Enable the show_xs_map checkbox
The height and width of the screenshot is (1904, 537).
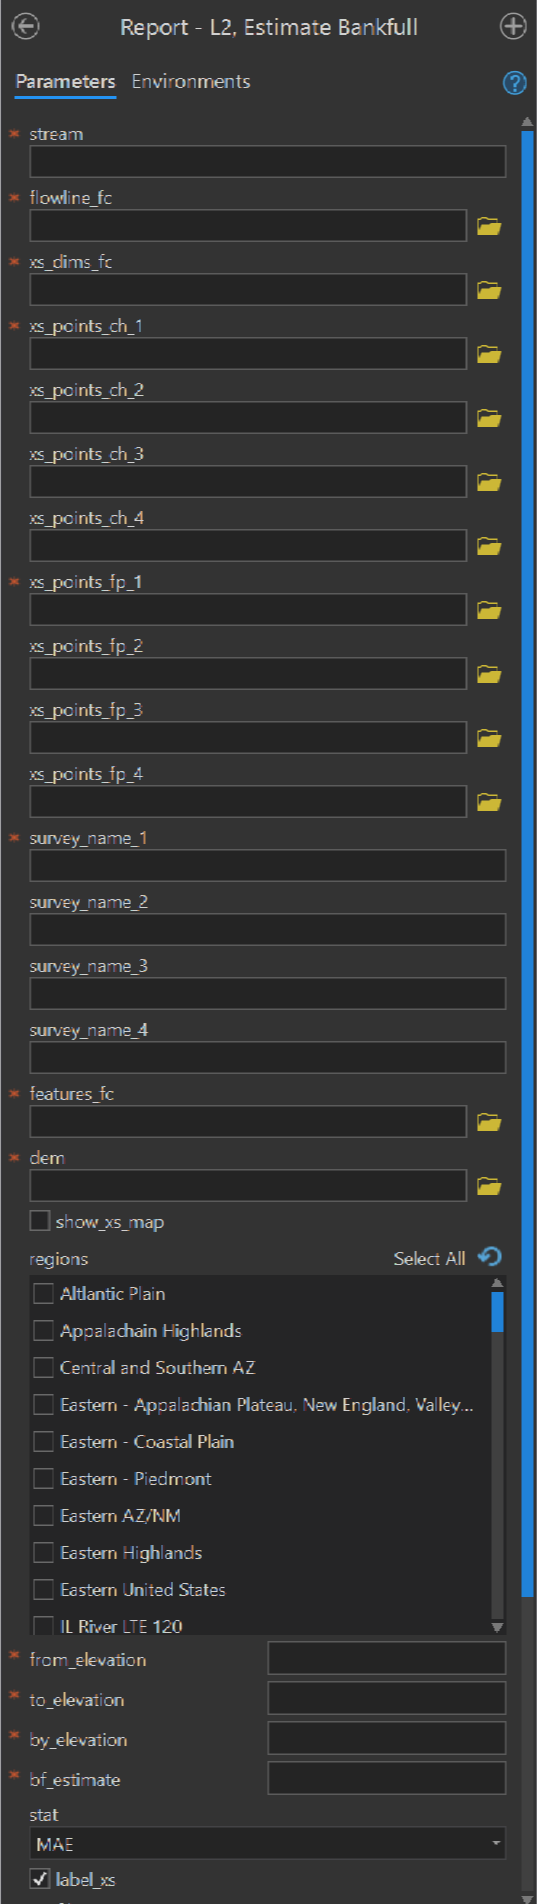(40, 1221)
